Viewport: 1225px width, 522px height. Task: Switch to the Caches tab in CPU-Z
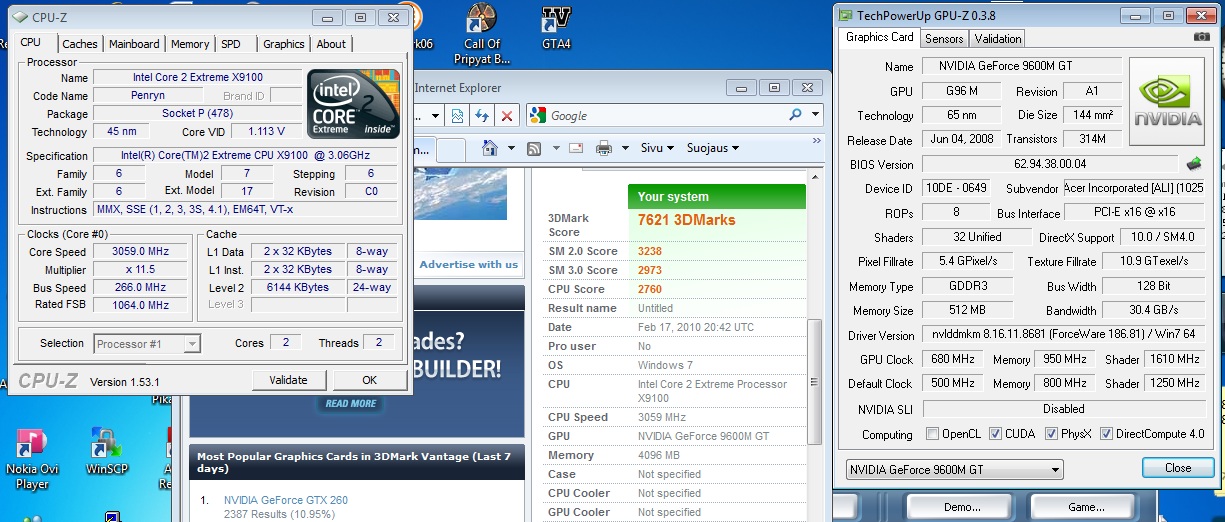point(80,44)
